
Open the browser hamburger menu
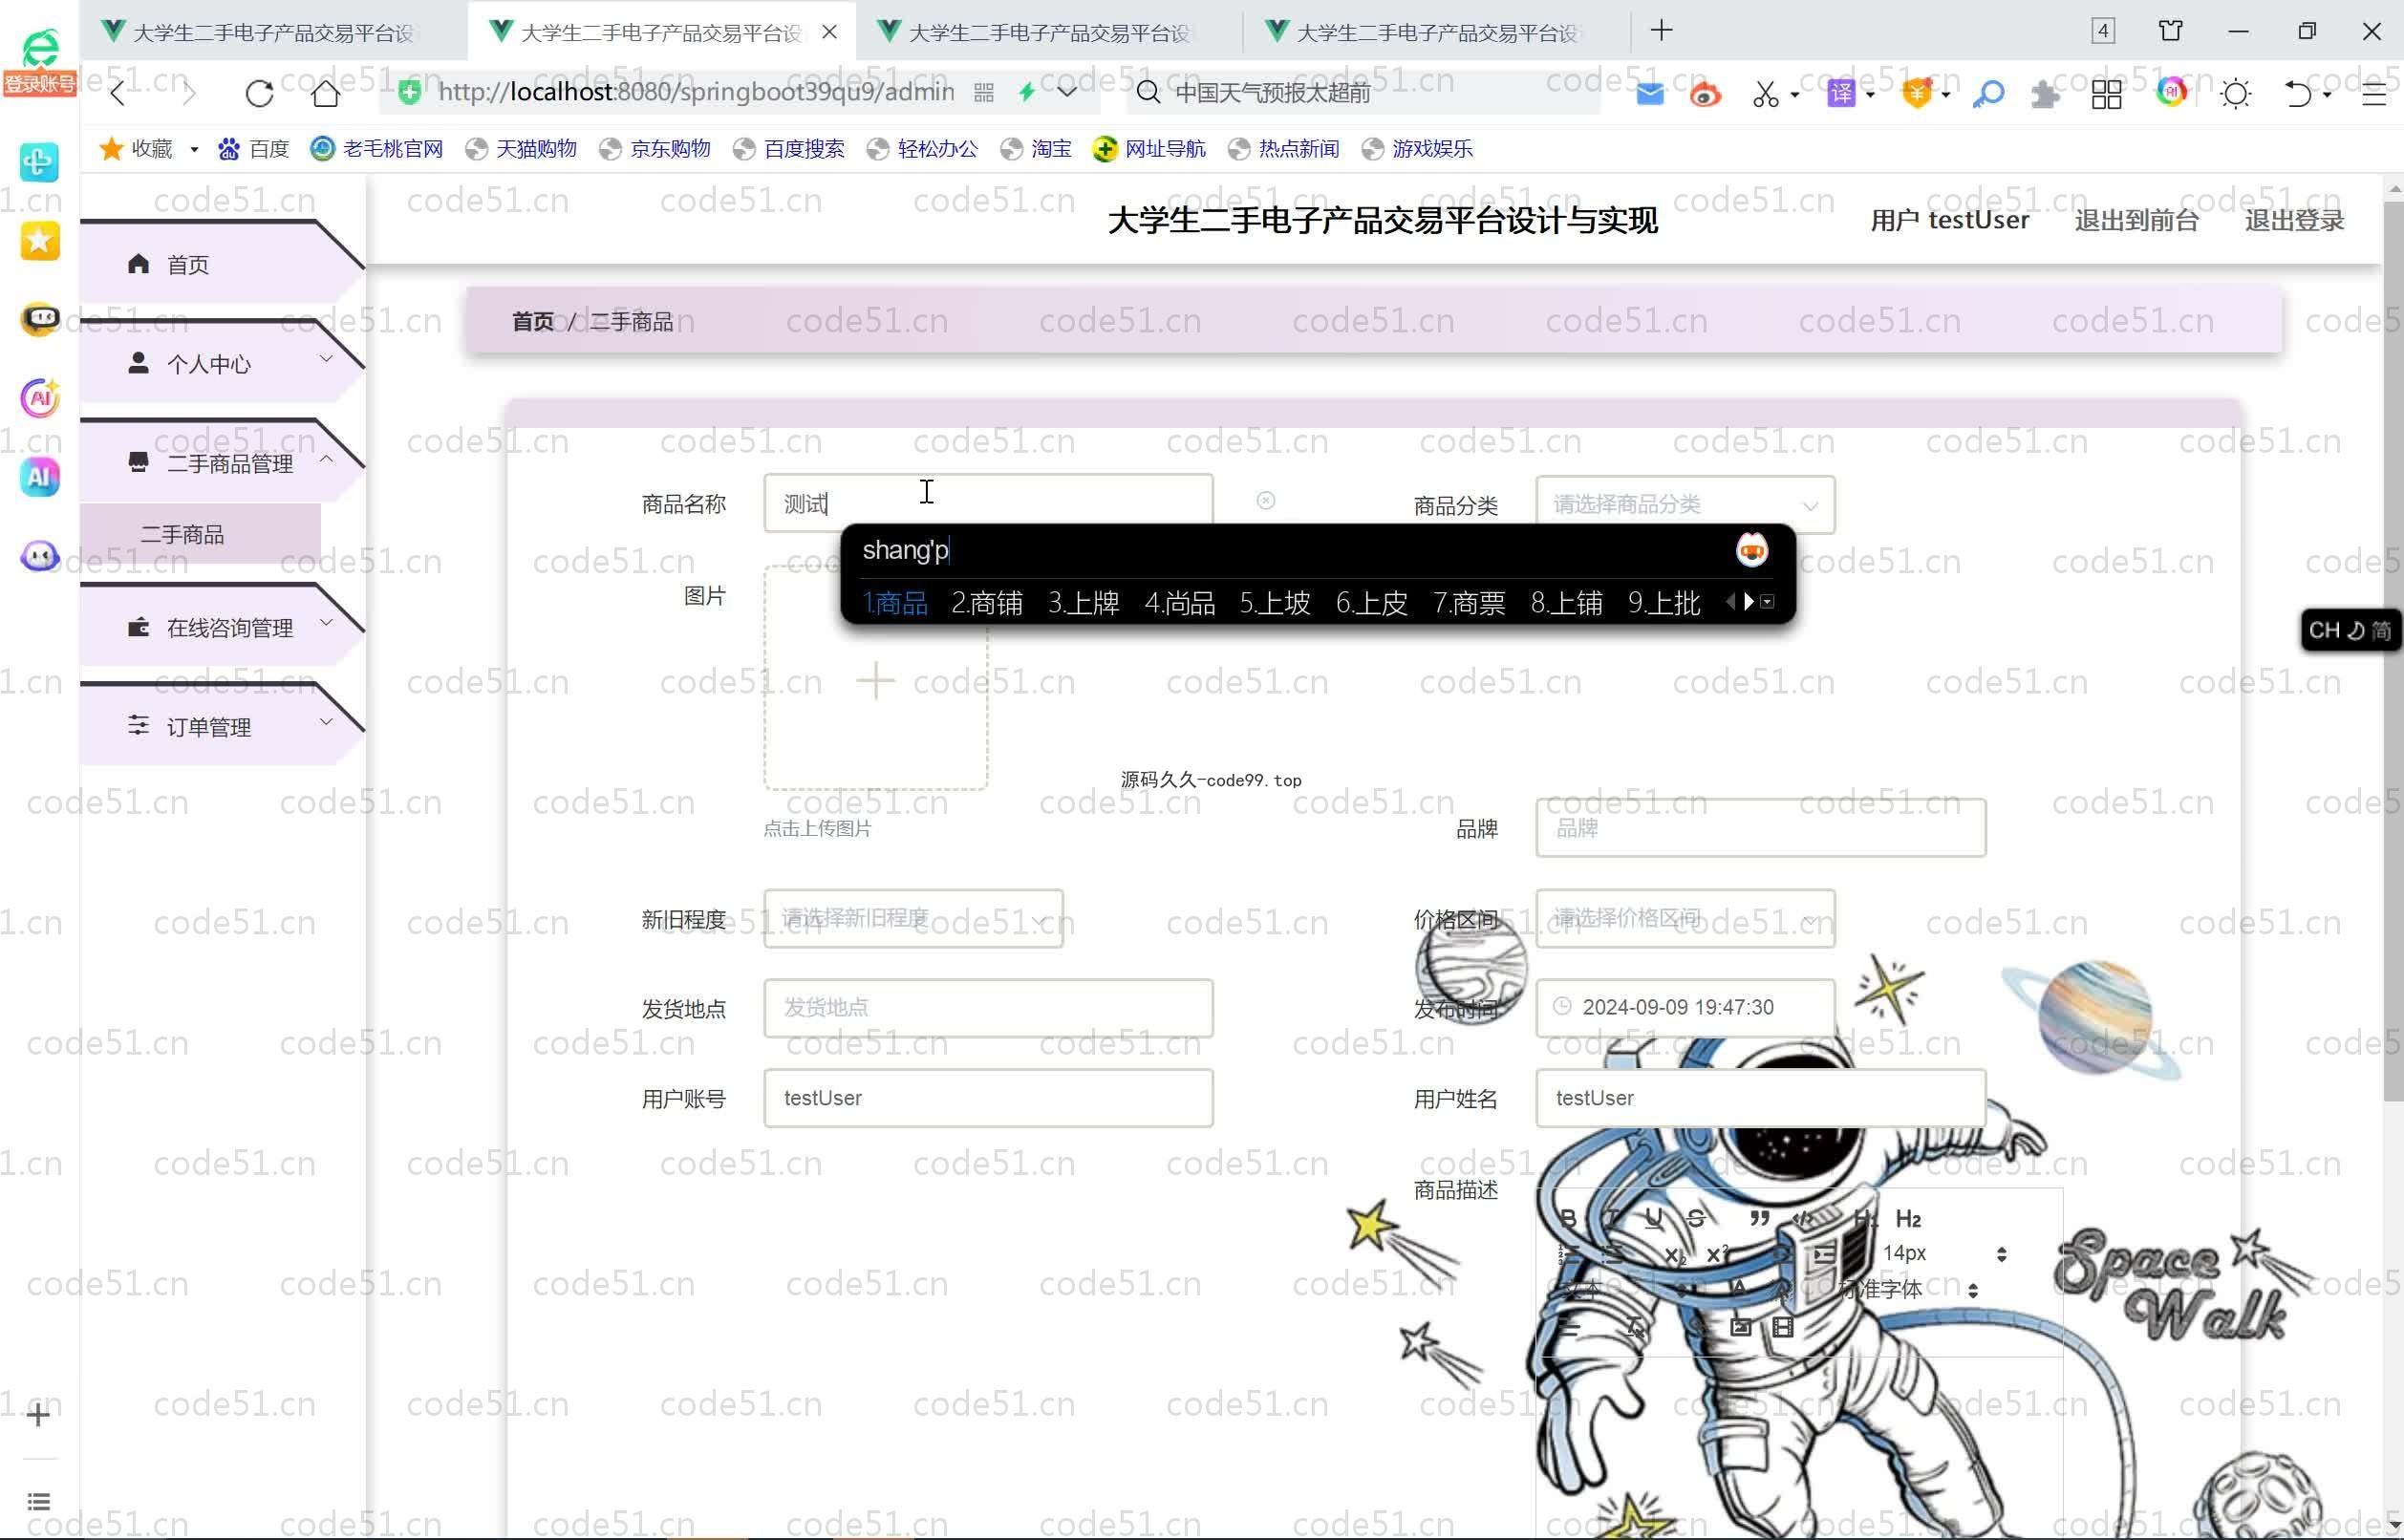[x=2373, y=94]
